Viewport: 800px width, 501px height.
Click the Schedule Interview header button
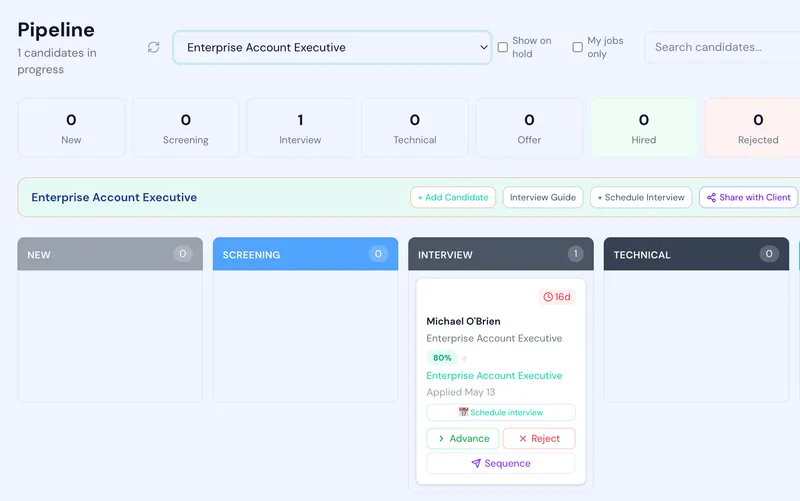pyautogui.click(x=641, y=197)
